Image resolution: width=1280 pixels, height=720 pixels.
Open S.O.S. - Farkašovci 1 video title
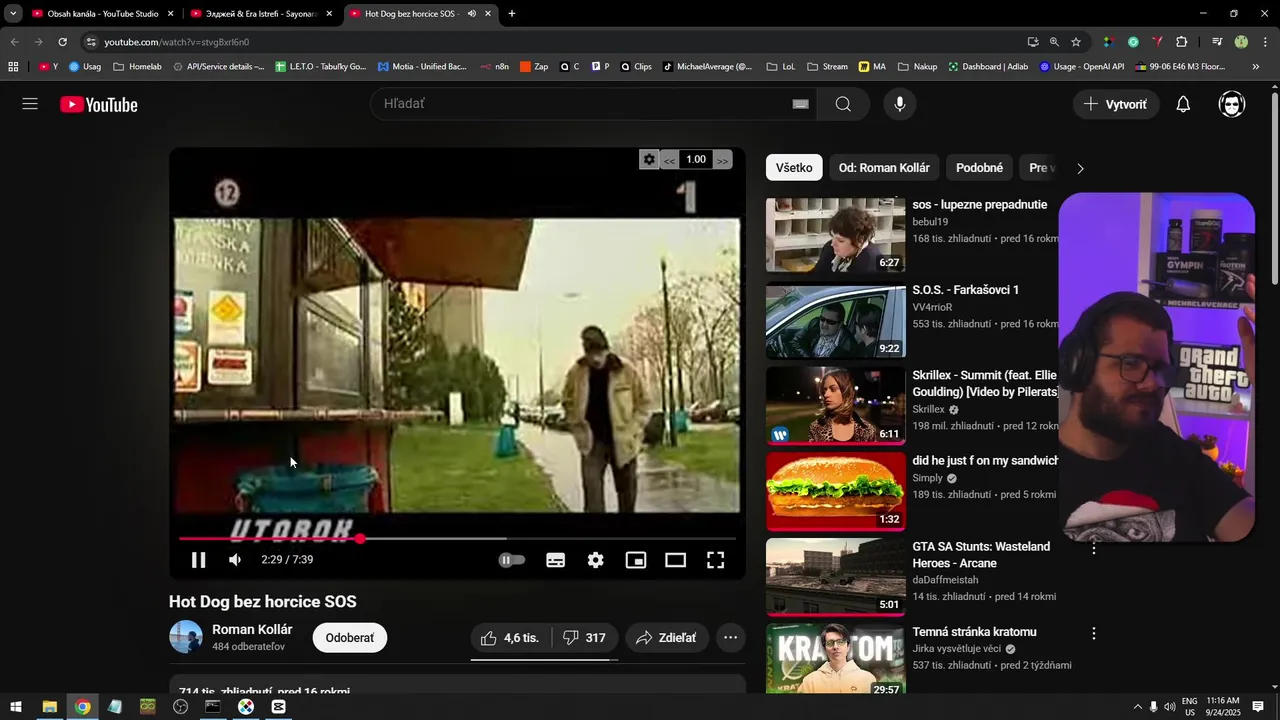tap(965, 290)
